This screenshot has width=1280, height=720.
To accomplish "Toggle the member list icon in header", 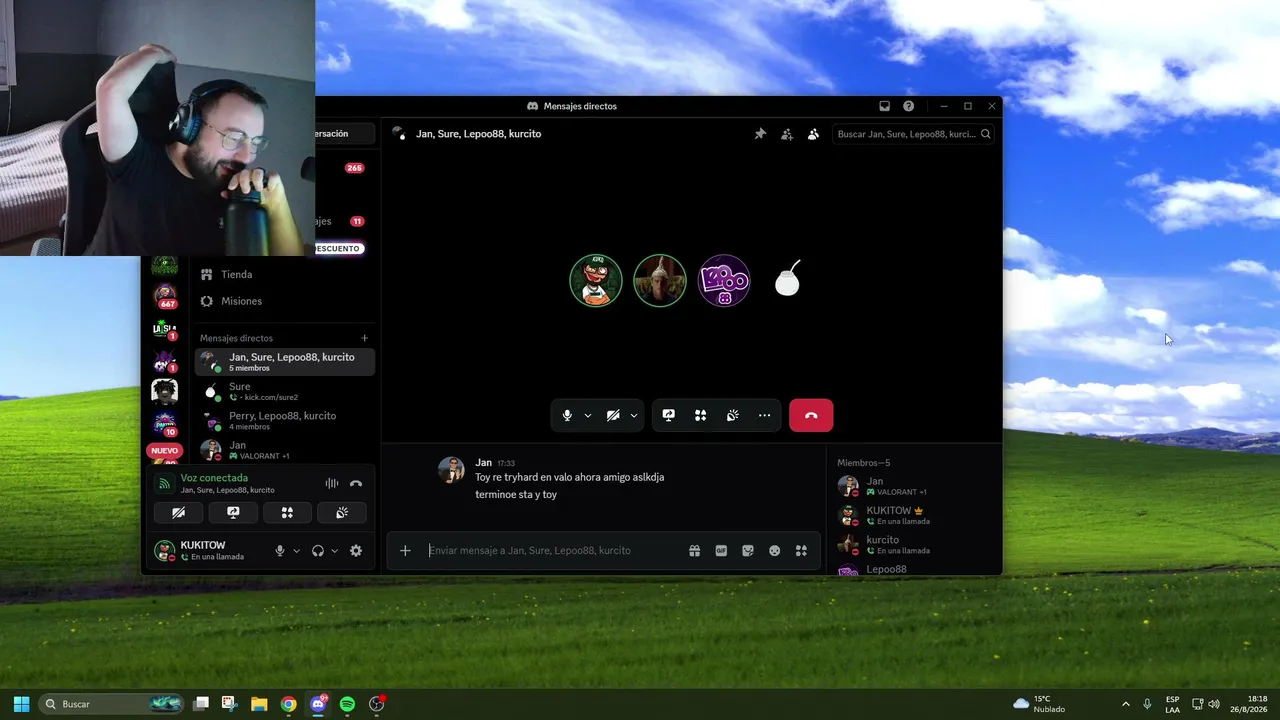I will (x=813, y=134).
